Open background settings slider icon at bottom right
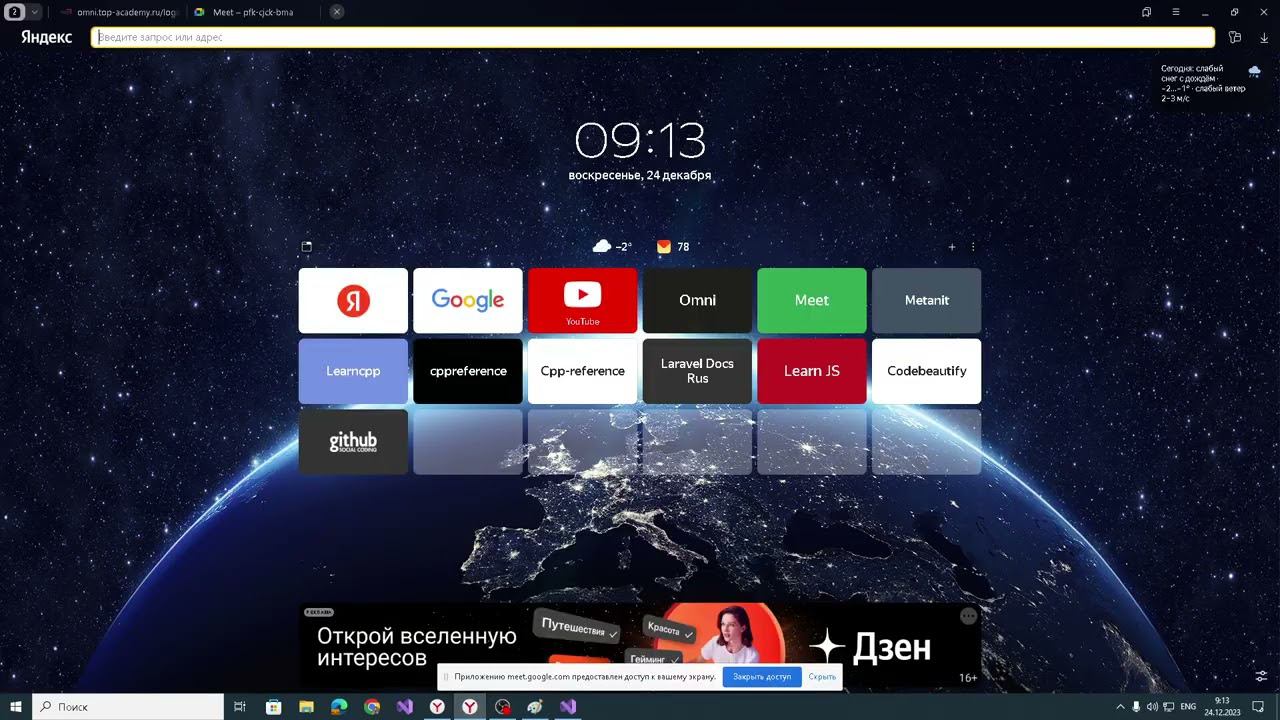Viewport: 1280px width, 720px height. 1261,676
